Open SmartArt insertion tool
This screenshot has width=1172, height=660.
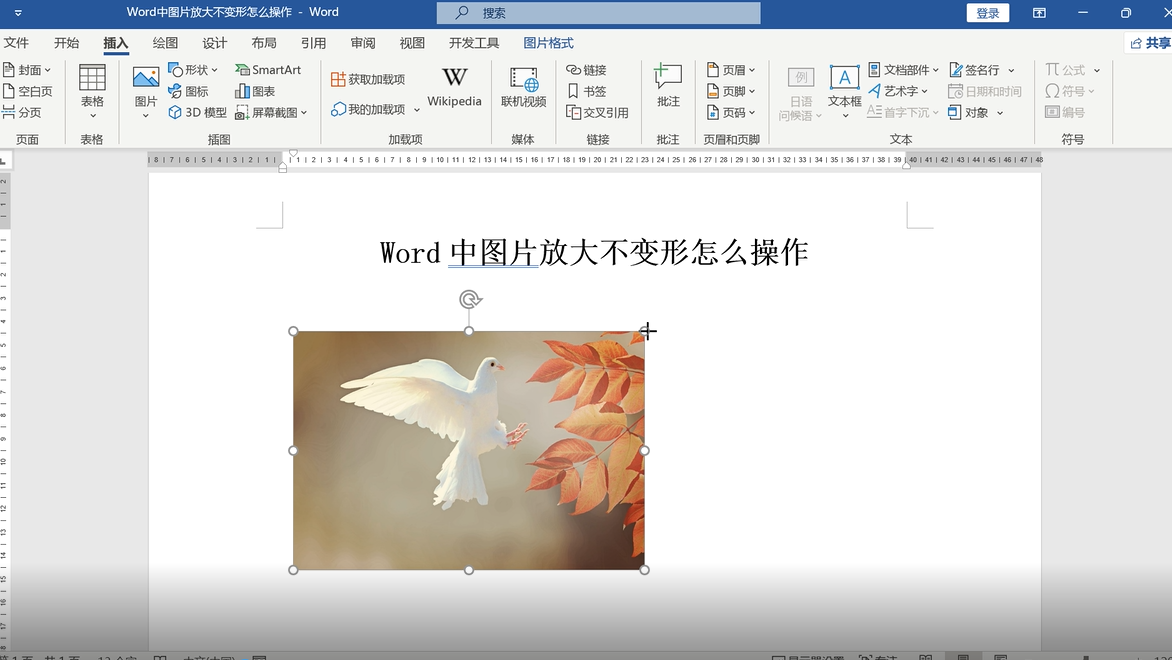coord(268,69)
